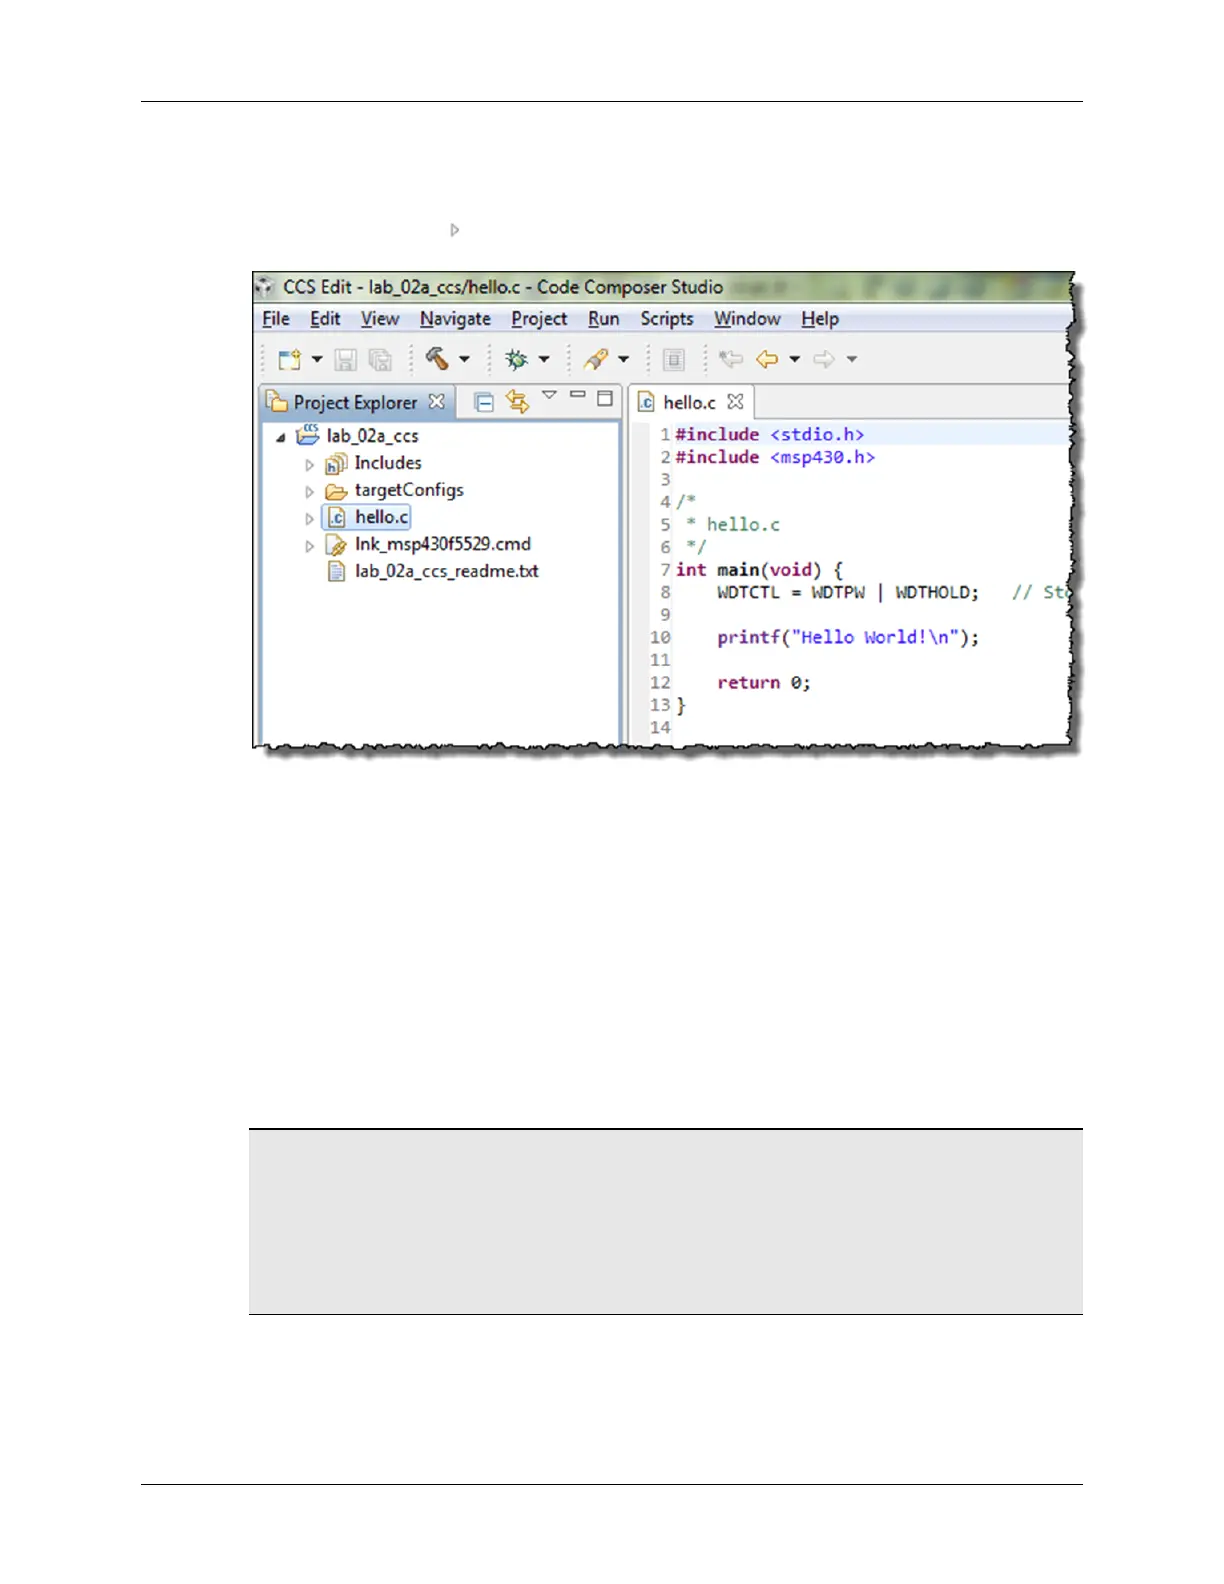
Task: Open the File menu
Action: pos(276,319)
